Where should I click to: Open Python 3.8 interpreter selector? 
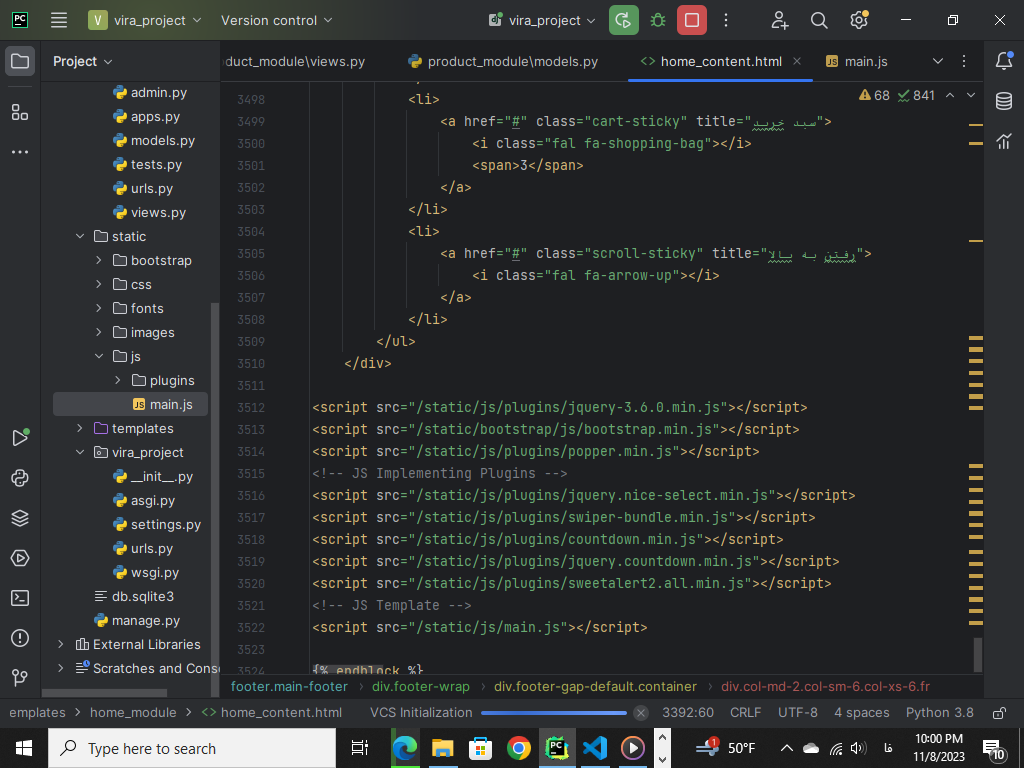939,712
